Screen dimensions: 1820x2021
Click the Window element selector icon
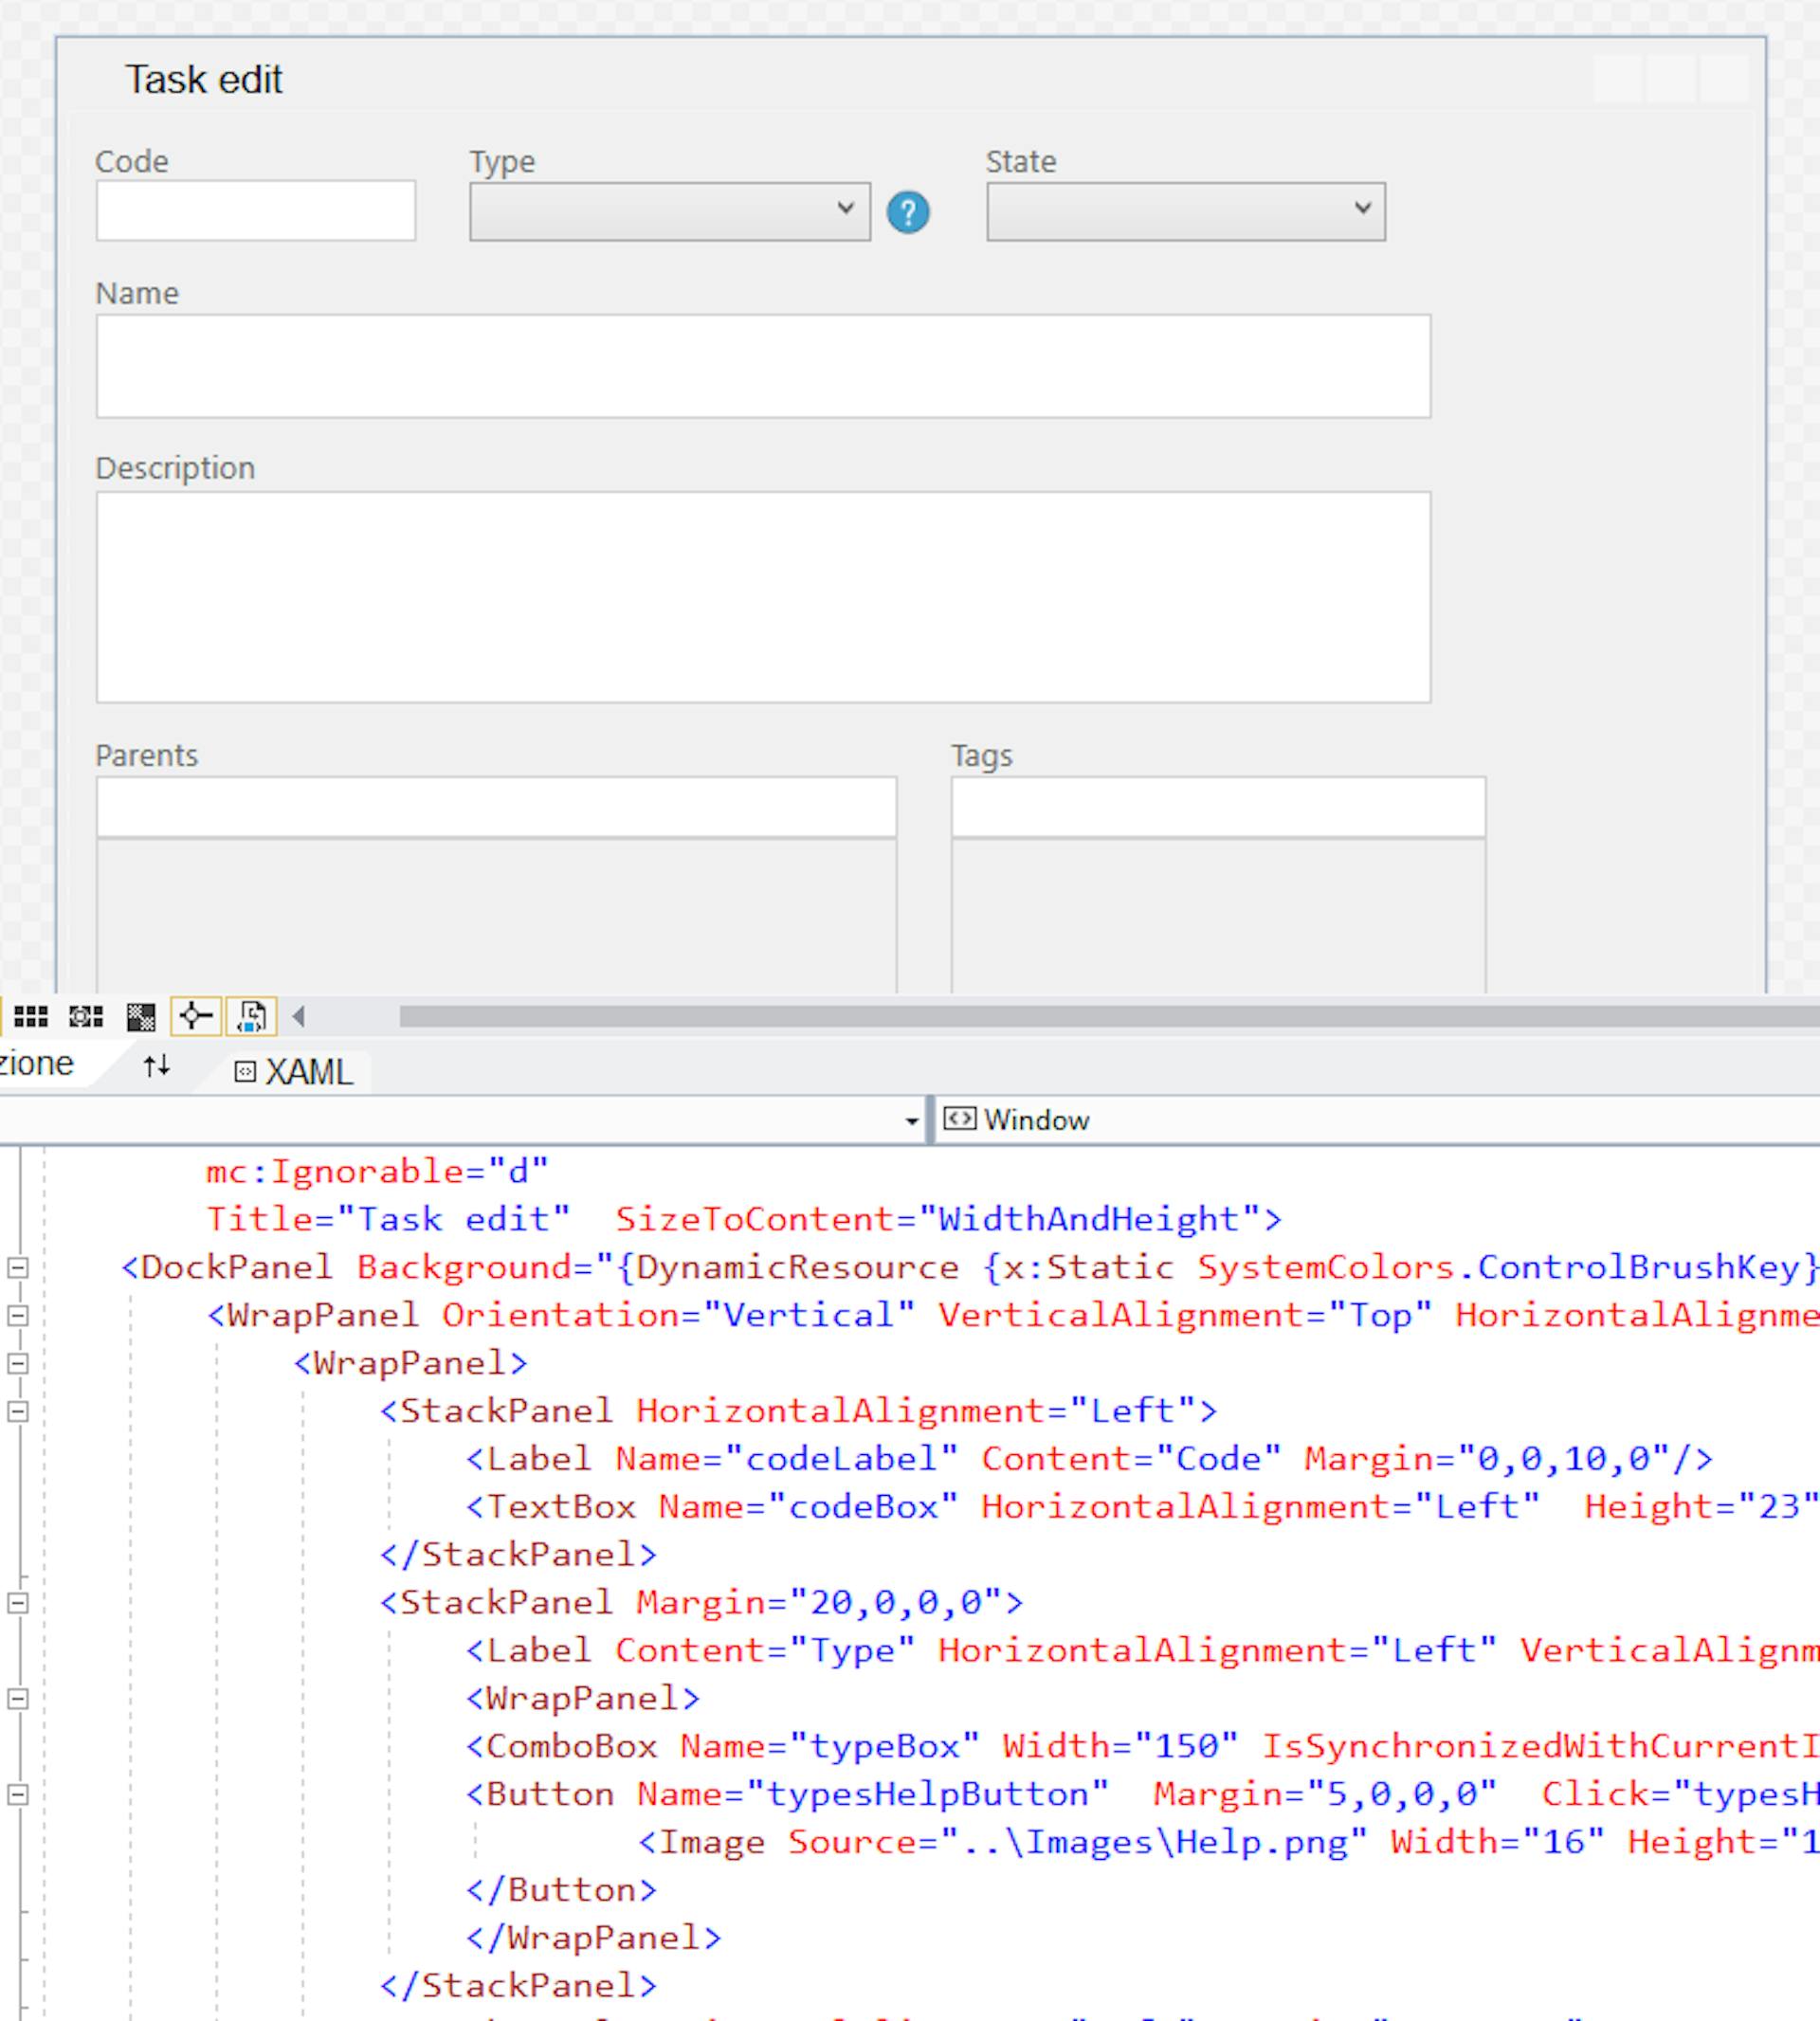click(x=959, y=1118)
